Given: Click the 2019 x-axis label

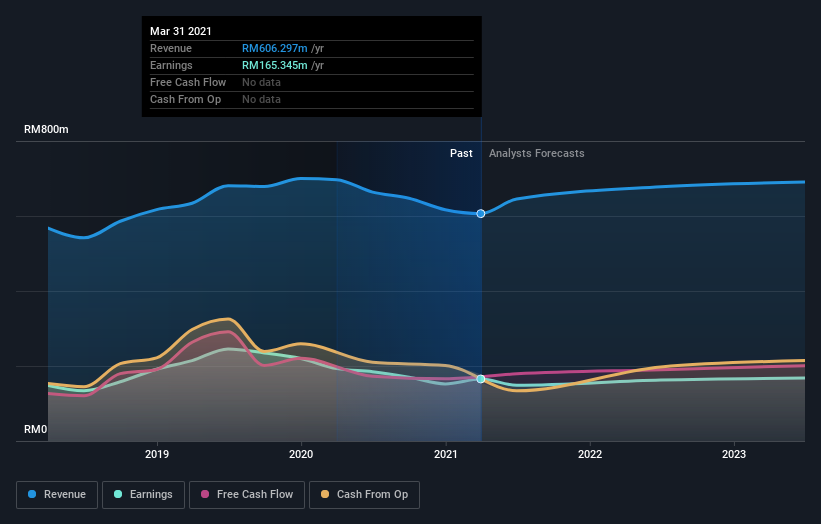Looking at the screenshot, I should (157, 454).
